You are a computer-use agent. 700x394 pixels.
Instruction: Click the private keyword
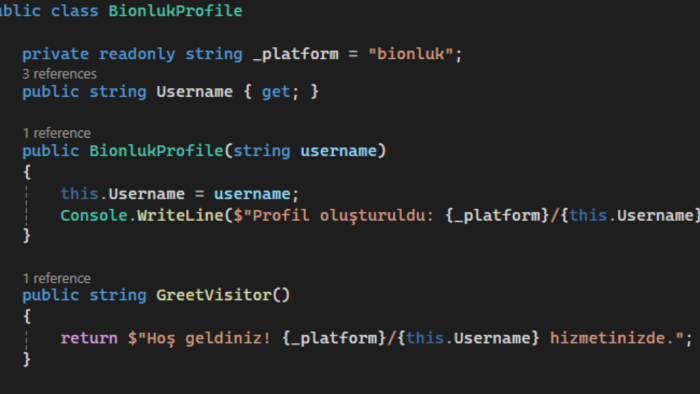(55, 54)
